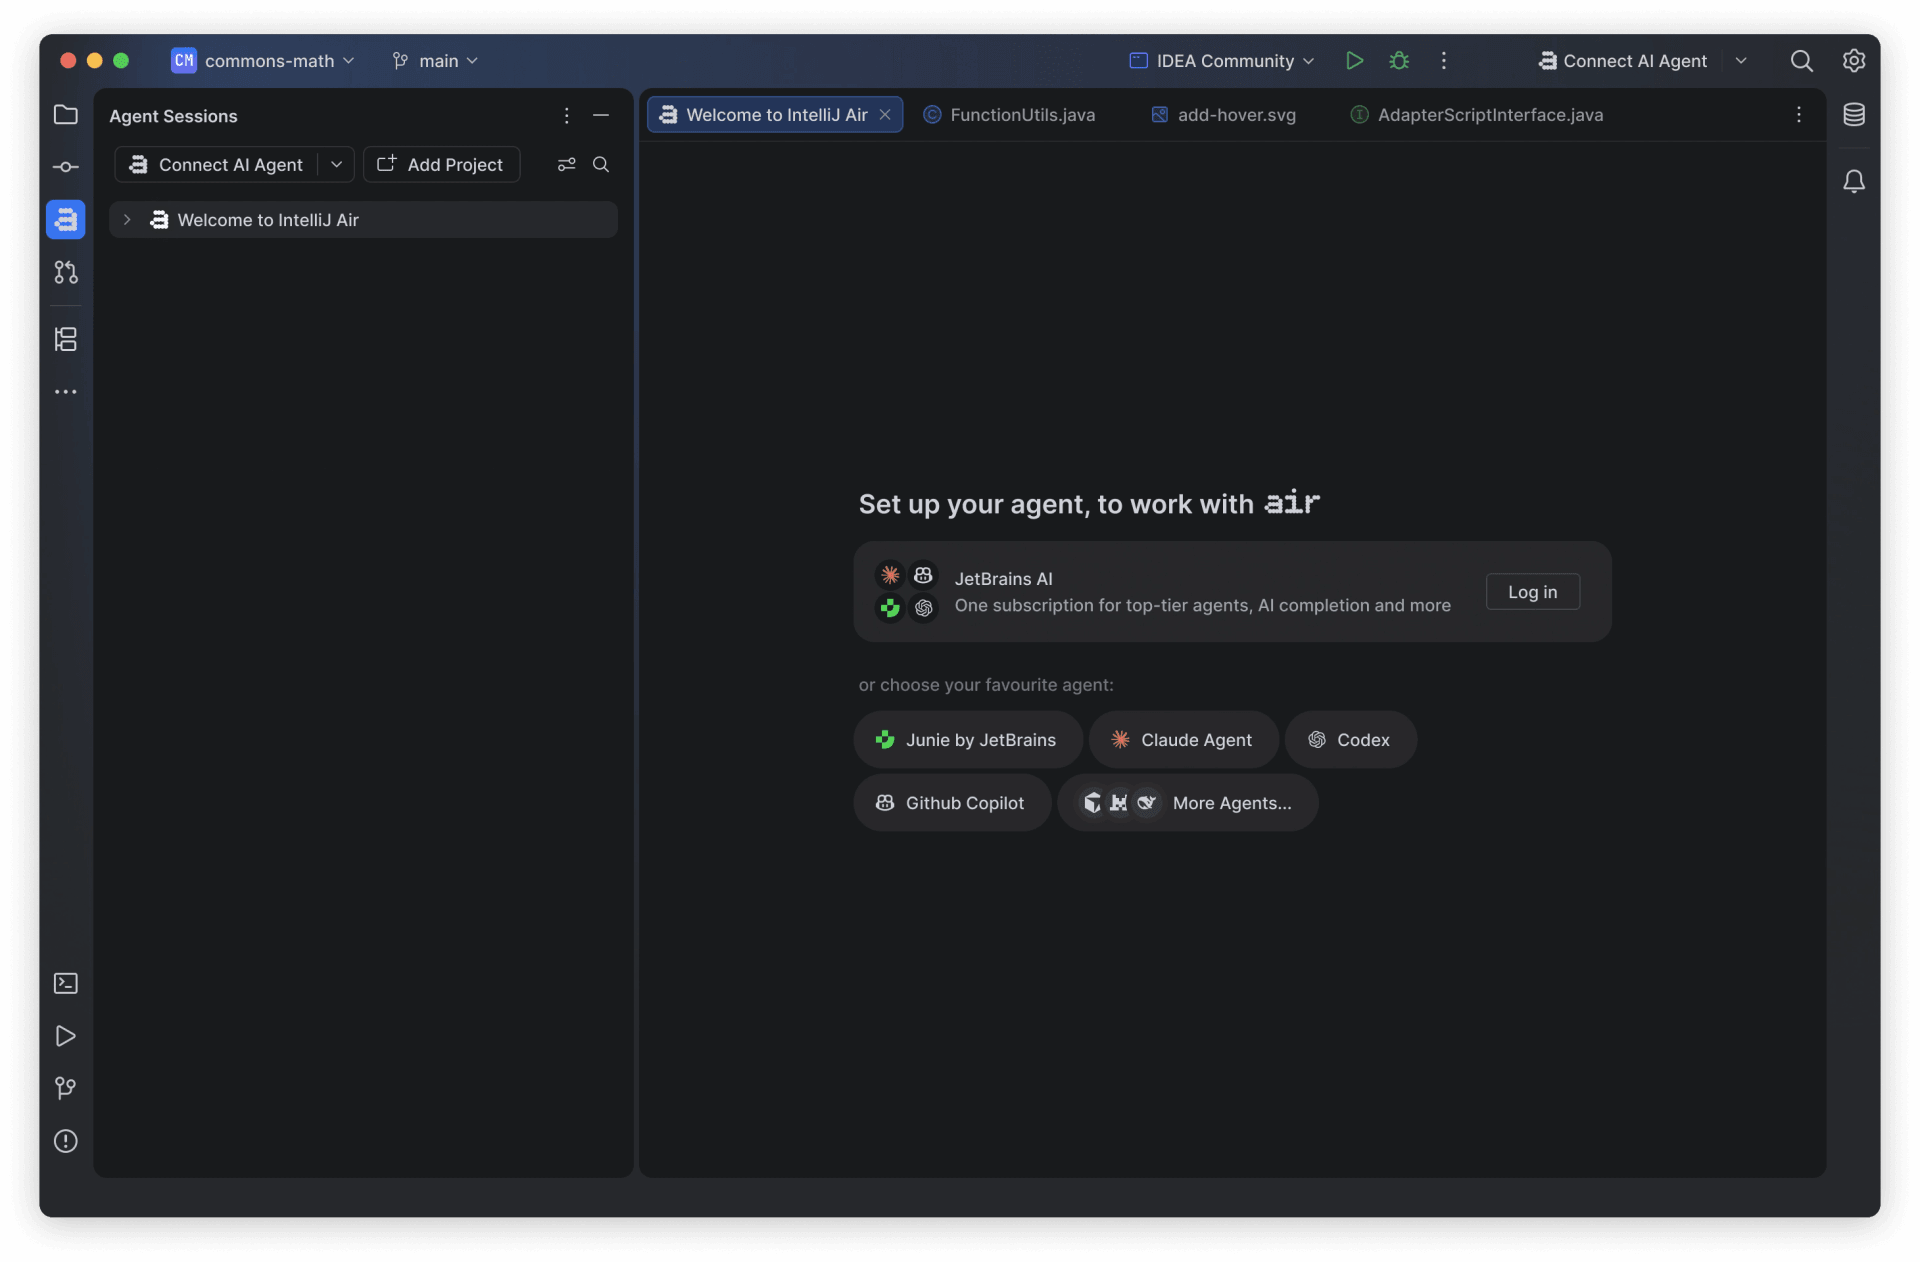This screenshot has width=1920, height=1262.
Task: Open the Terminal tool window
Action: 65,983
